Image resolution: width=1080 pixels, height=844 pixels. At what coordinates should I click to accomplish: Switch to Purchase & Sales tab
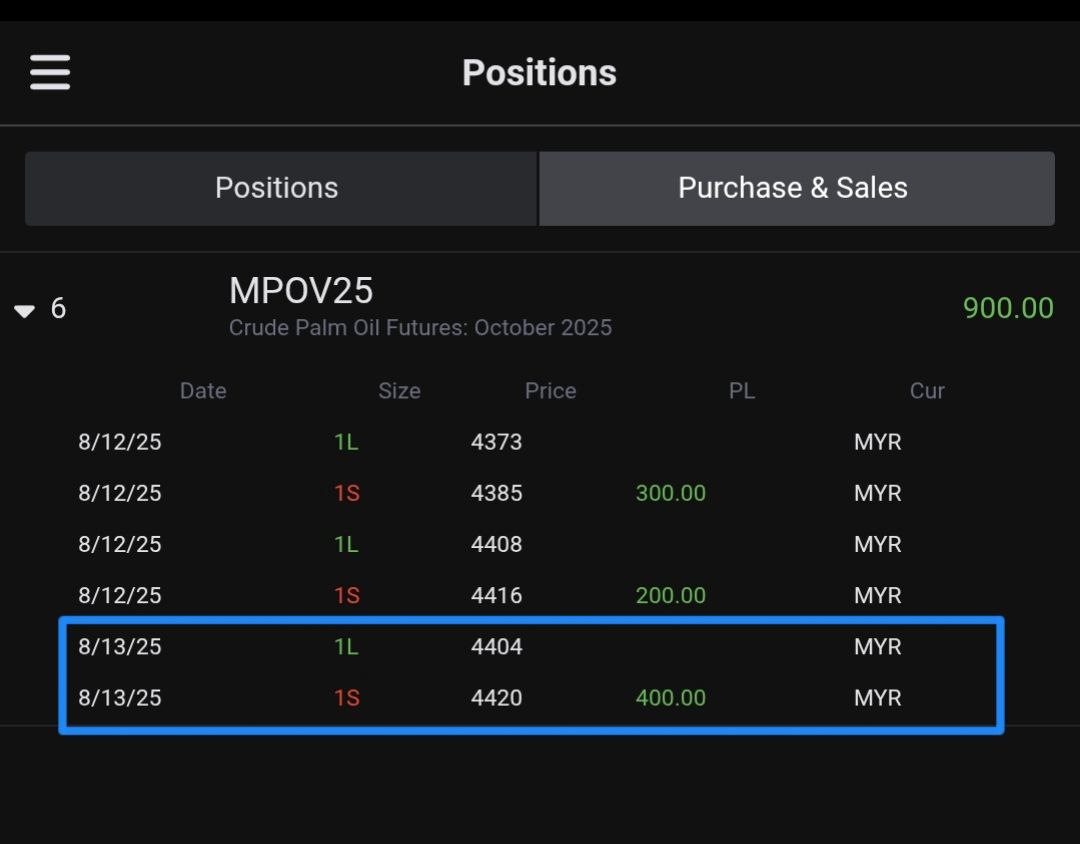795,188
